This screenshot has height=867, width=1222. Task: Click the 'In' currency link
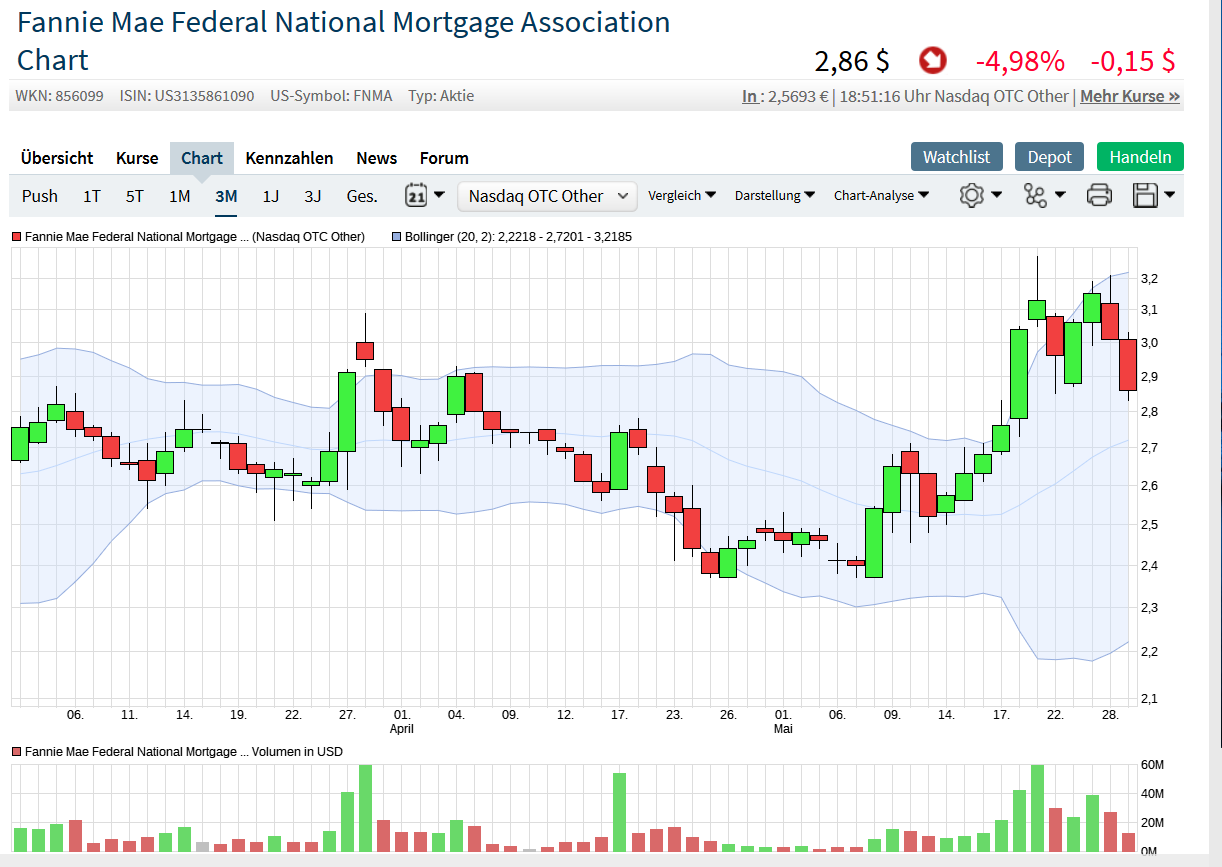click(x=749, y=96)
